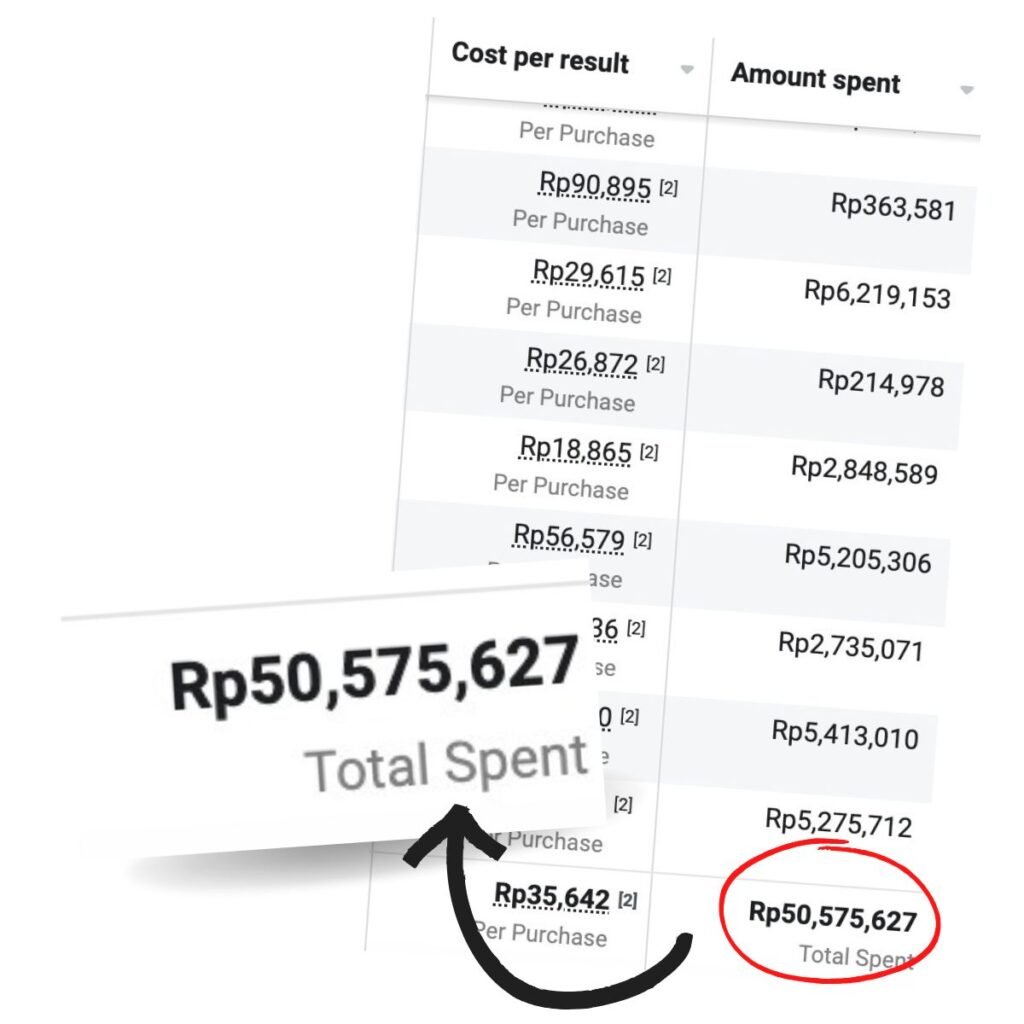Click the Rp6,219,153 amount spent cell
This screenshot has width=1024, height=1024.
click(877, 294)
